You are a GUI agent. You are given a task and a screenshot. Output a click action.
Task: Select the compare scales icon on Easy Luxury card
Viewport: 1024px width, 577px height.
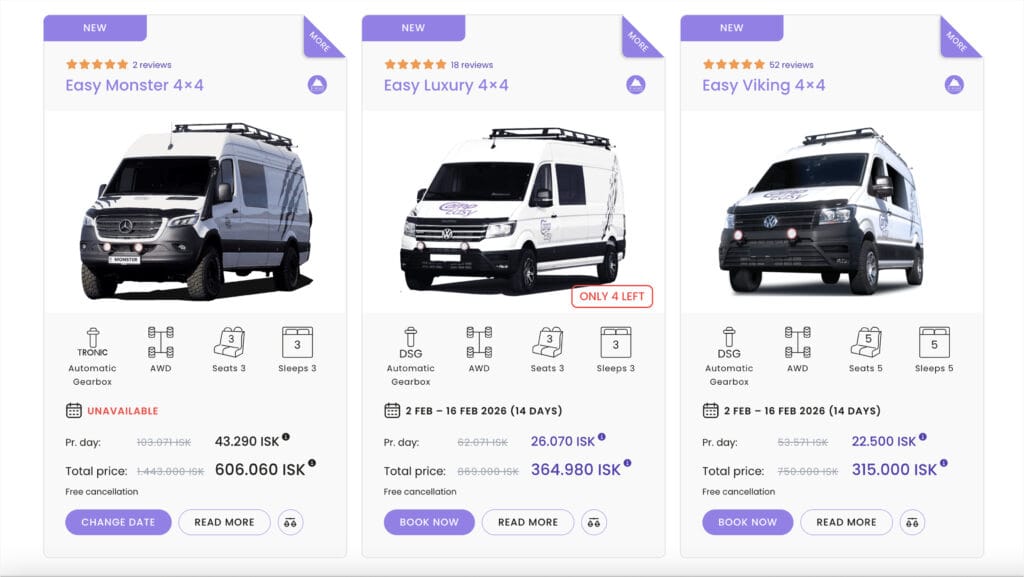pyautogui.click(x=594, y=522)
